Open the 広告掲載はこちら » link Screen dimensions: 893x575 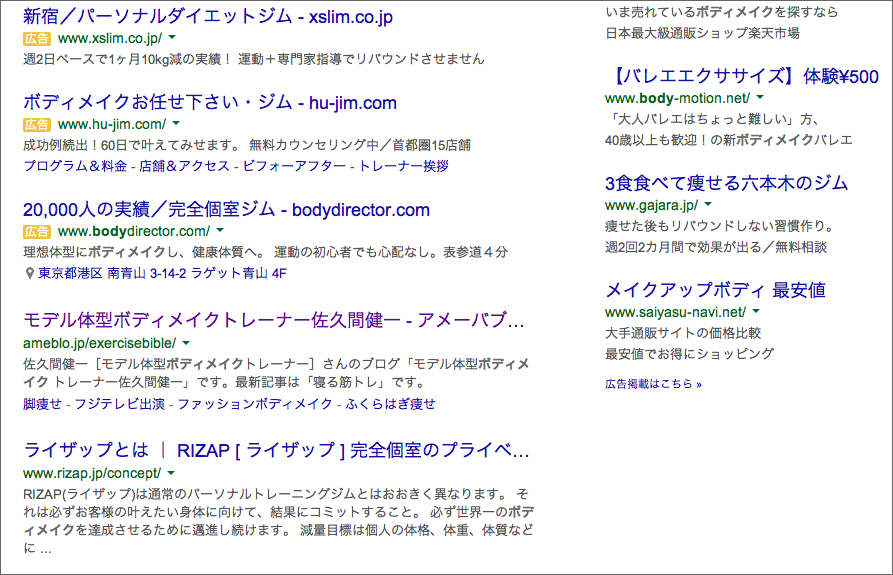pyautogui.click(x=653, y=384)
